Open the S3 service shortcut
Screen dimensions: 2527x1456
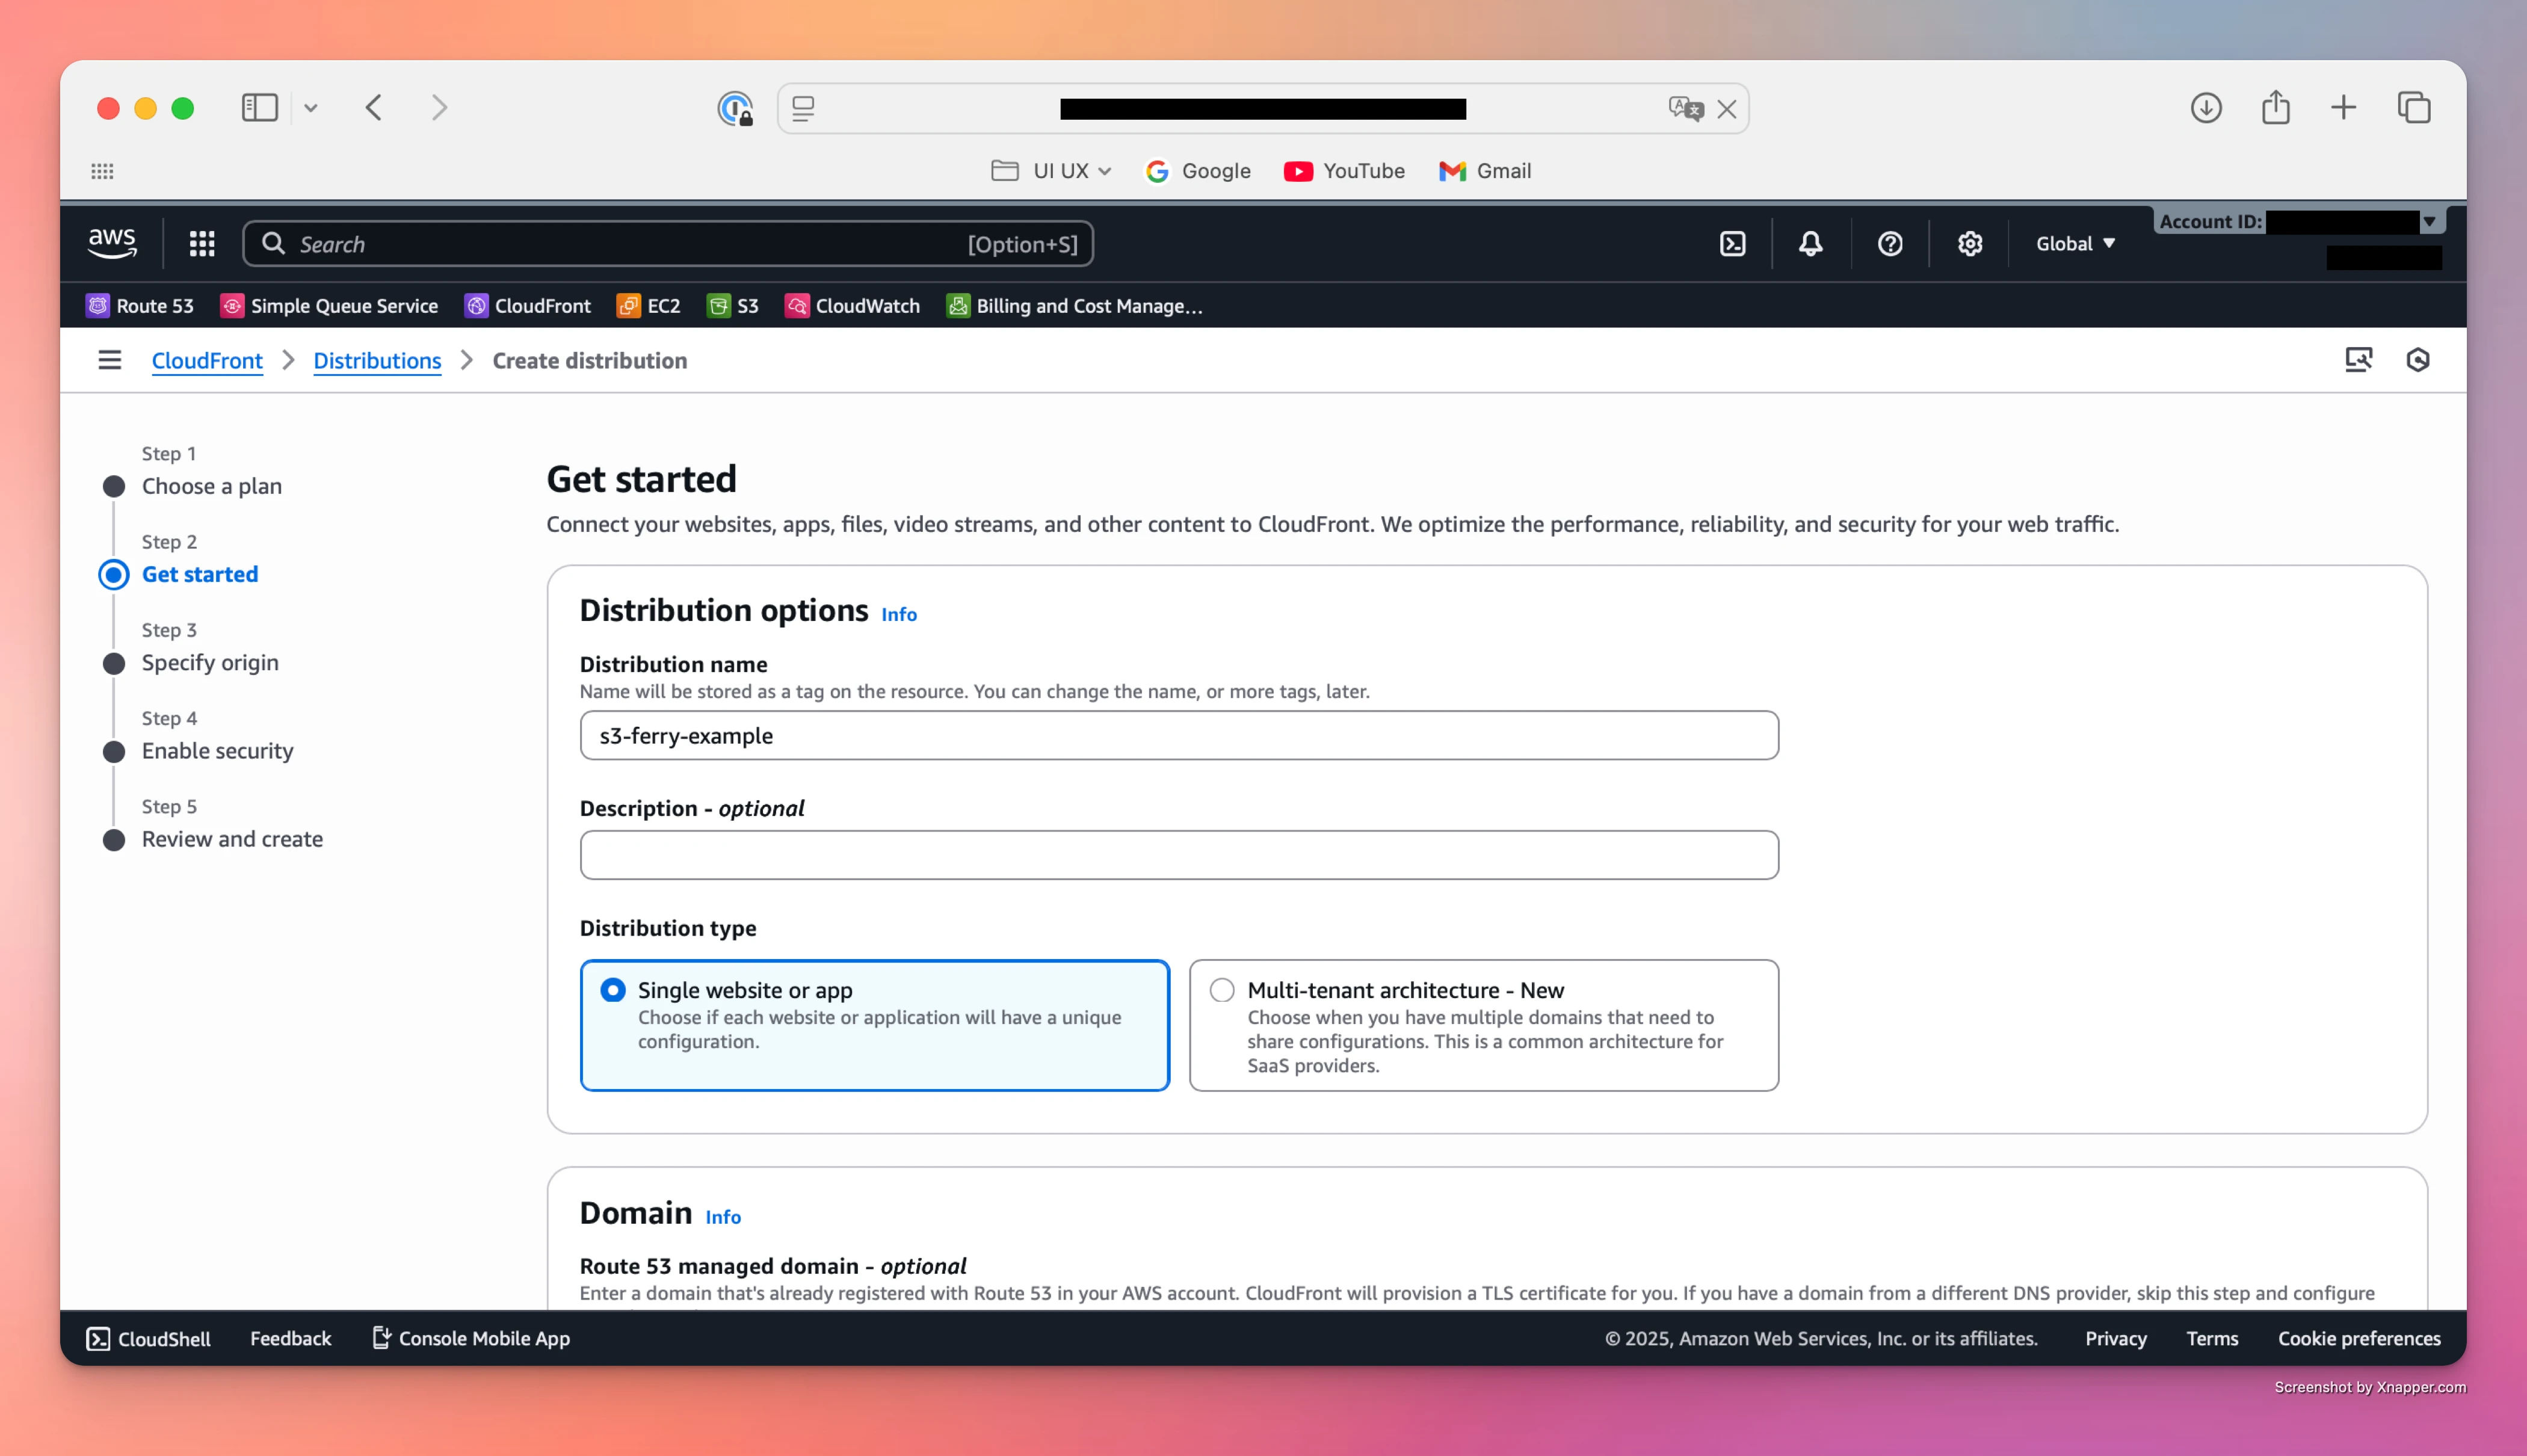(x=733, y=306)
